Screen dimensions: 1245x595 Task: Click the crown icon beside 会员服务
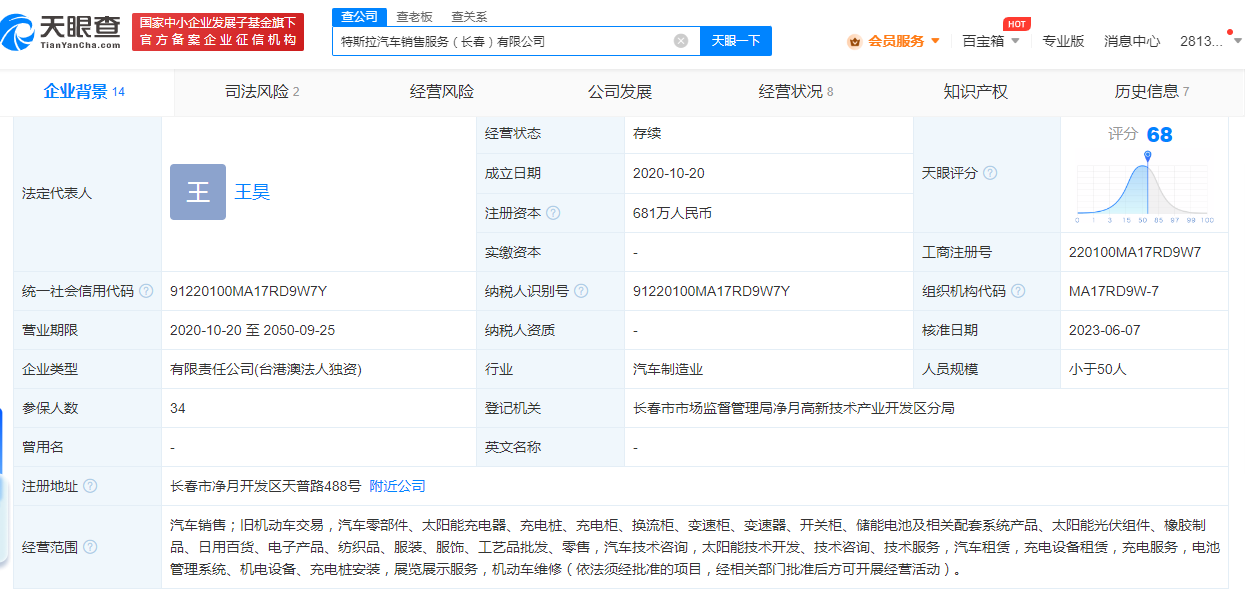[853, 41]
